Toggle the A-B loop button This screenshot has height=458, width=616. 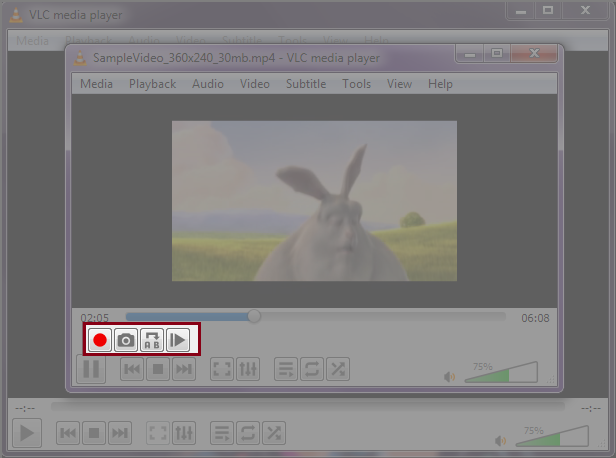click(152, 340)
